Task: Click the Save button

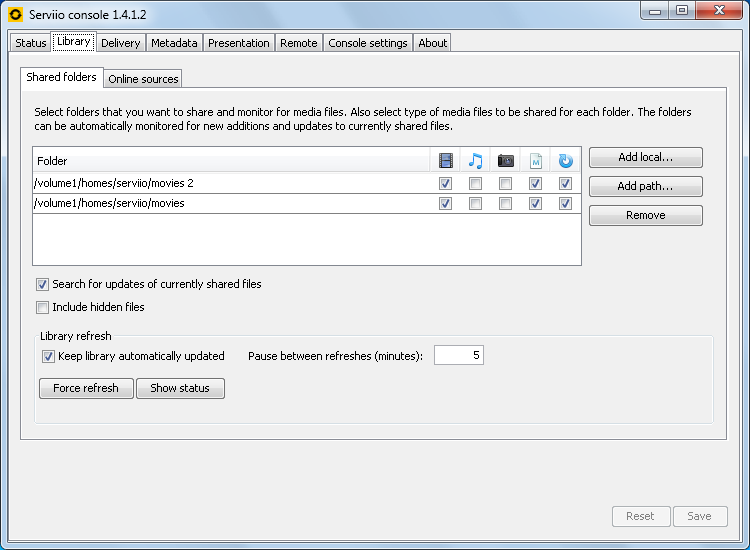Action: pyautogui.click(x=700, y=517)
